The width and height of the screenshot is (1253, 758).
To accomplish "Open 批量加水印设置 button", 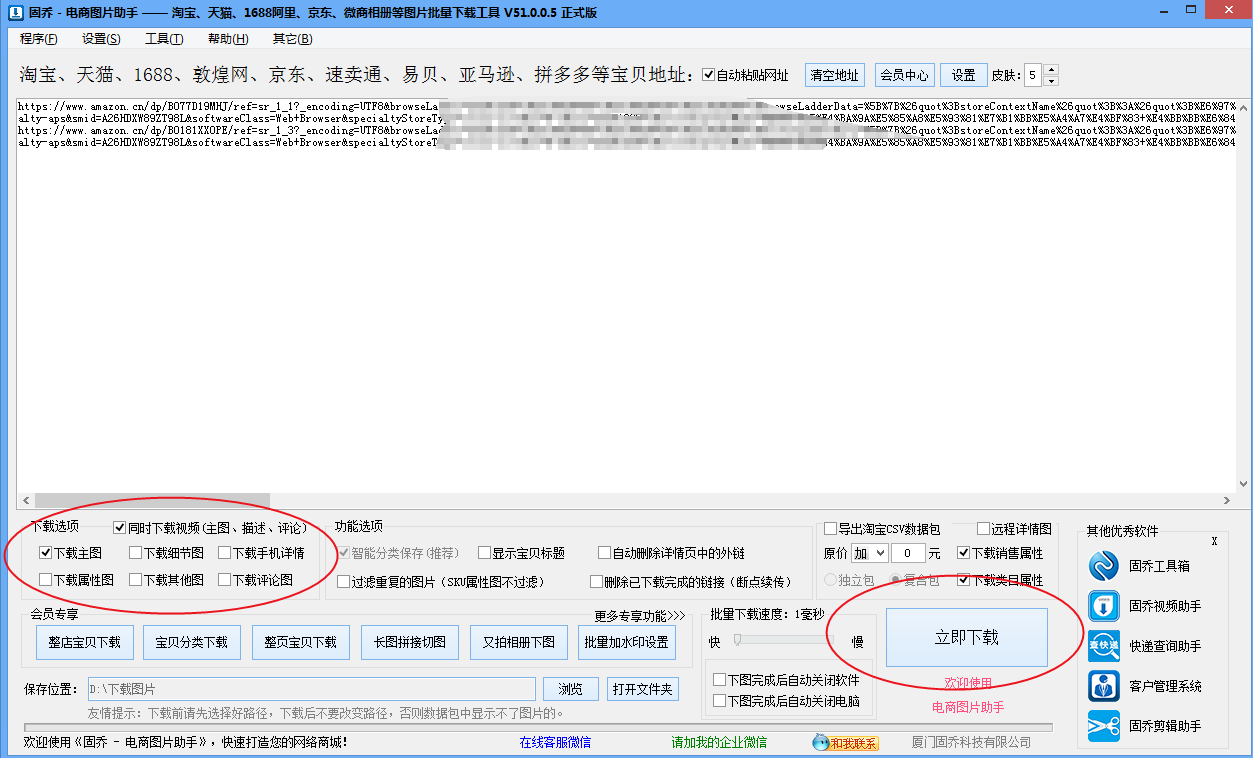I will (626, 642).
